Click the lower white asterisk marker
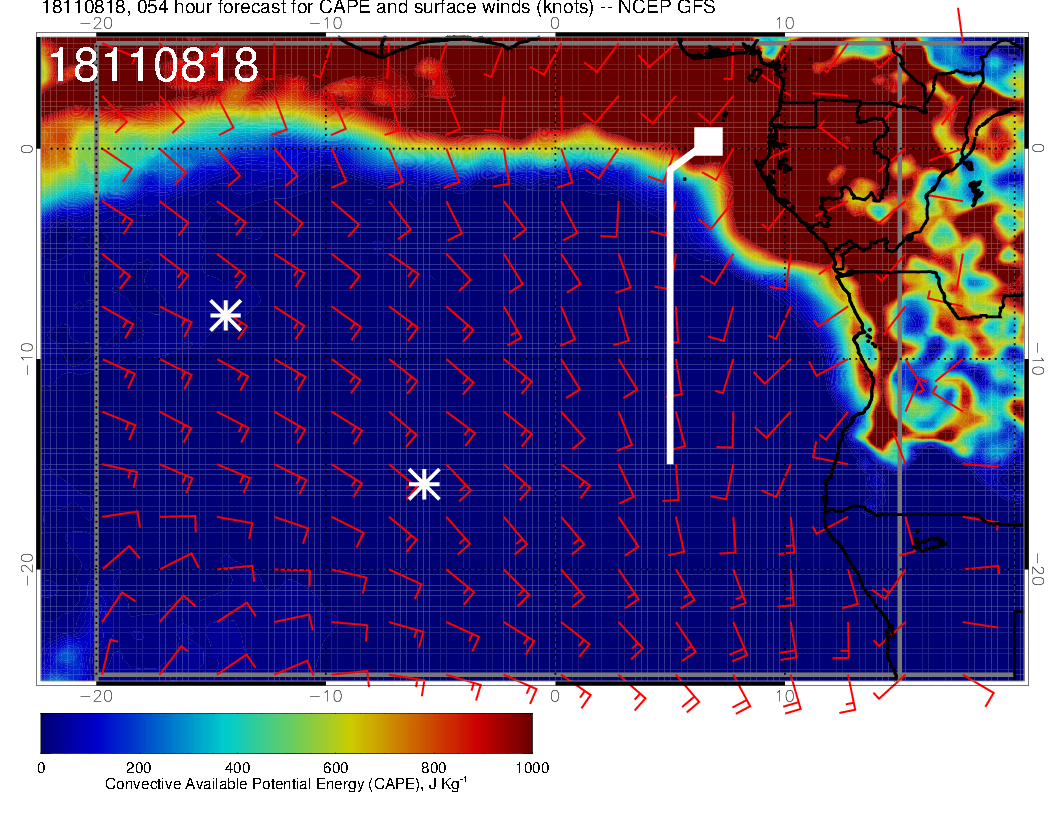This screenshot has height=816, width=1056. (424, 484)
